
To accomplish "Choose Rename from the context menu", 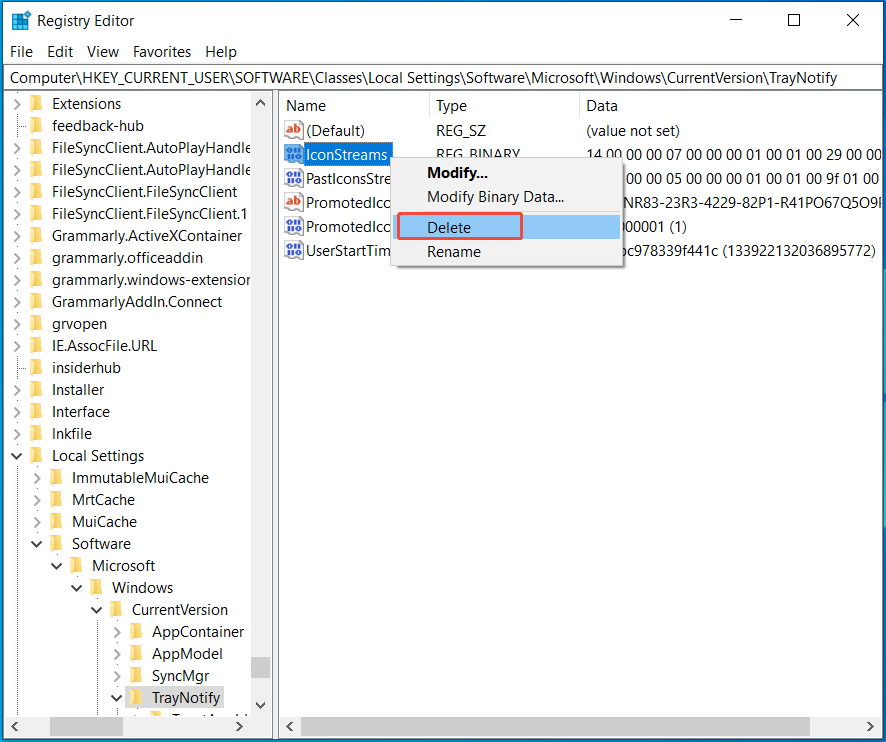I will pos(454,251).
